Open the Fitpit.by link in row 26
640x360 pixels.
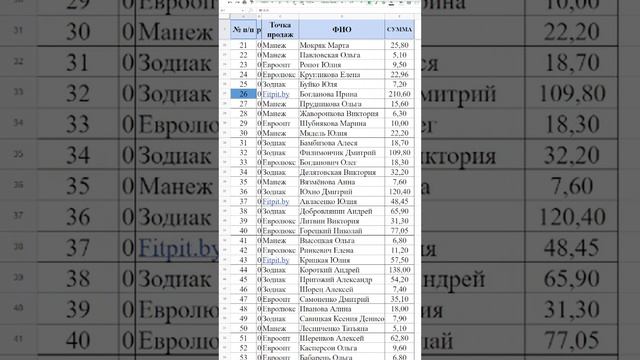click(x=276, y=94)
